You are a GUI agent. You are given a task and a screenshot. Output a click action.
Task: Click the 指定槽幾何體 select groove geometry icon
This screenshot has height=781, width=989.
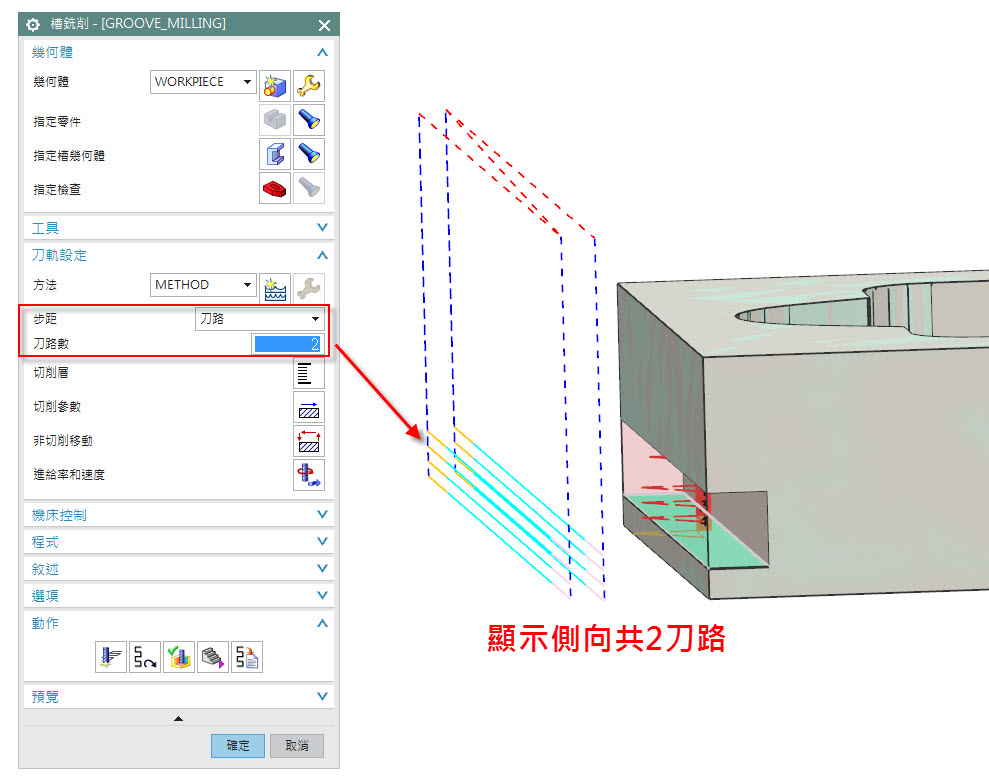(x=275, y=154)
